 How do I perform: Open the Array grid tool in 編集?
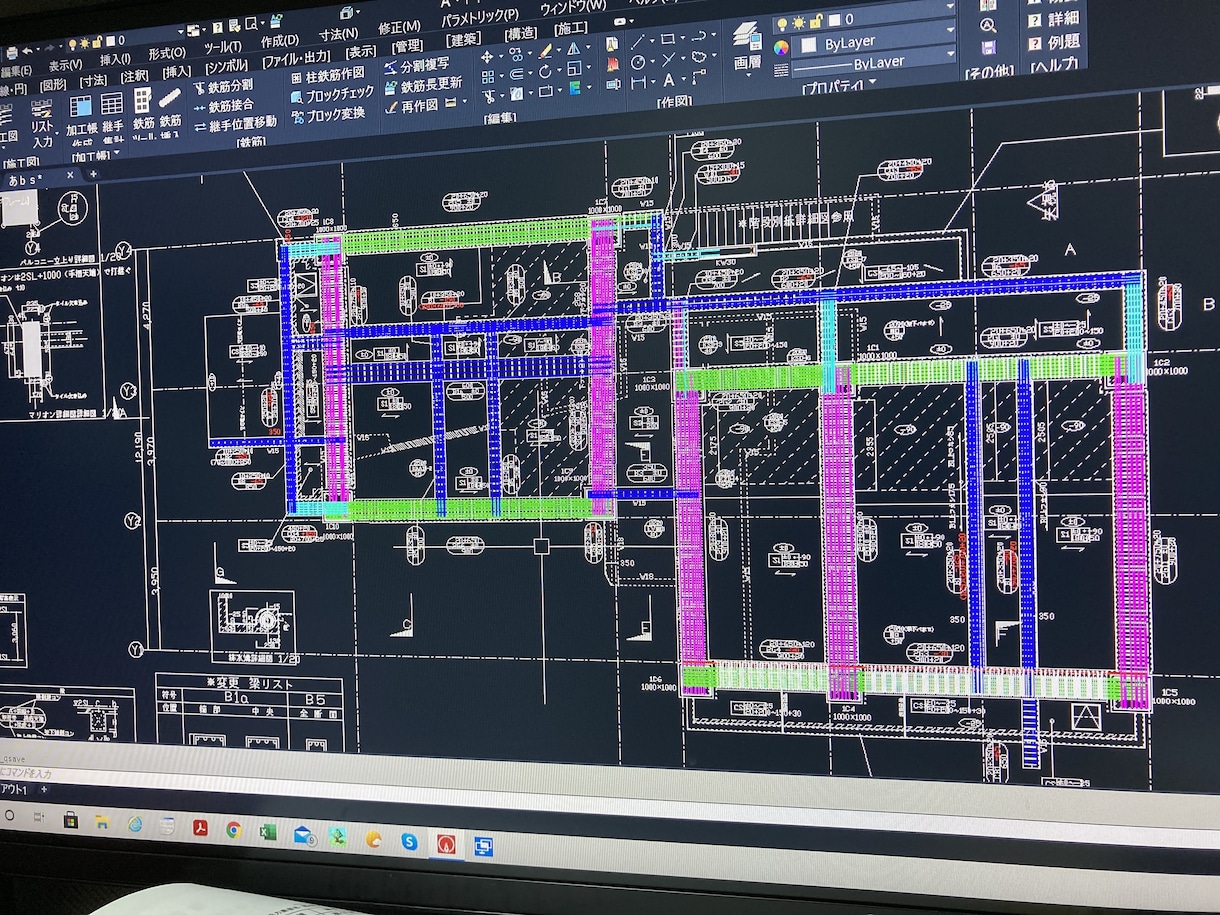tap(487, 76)
